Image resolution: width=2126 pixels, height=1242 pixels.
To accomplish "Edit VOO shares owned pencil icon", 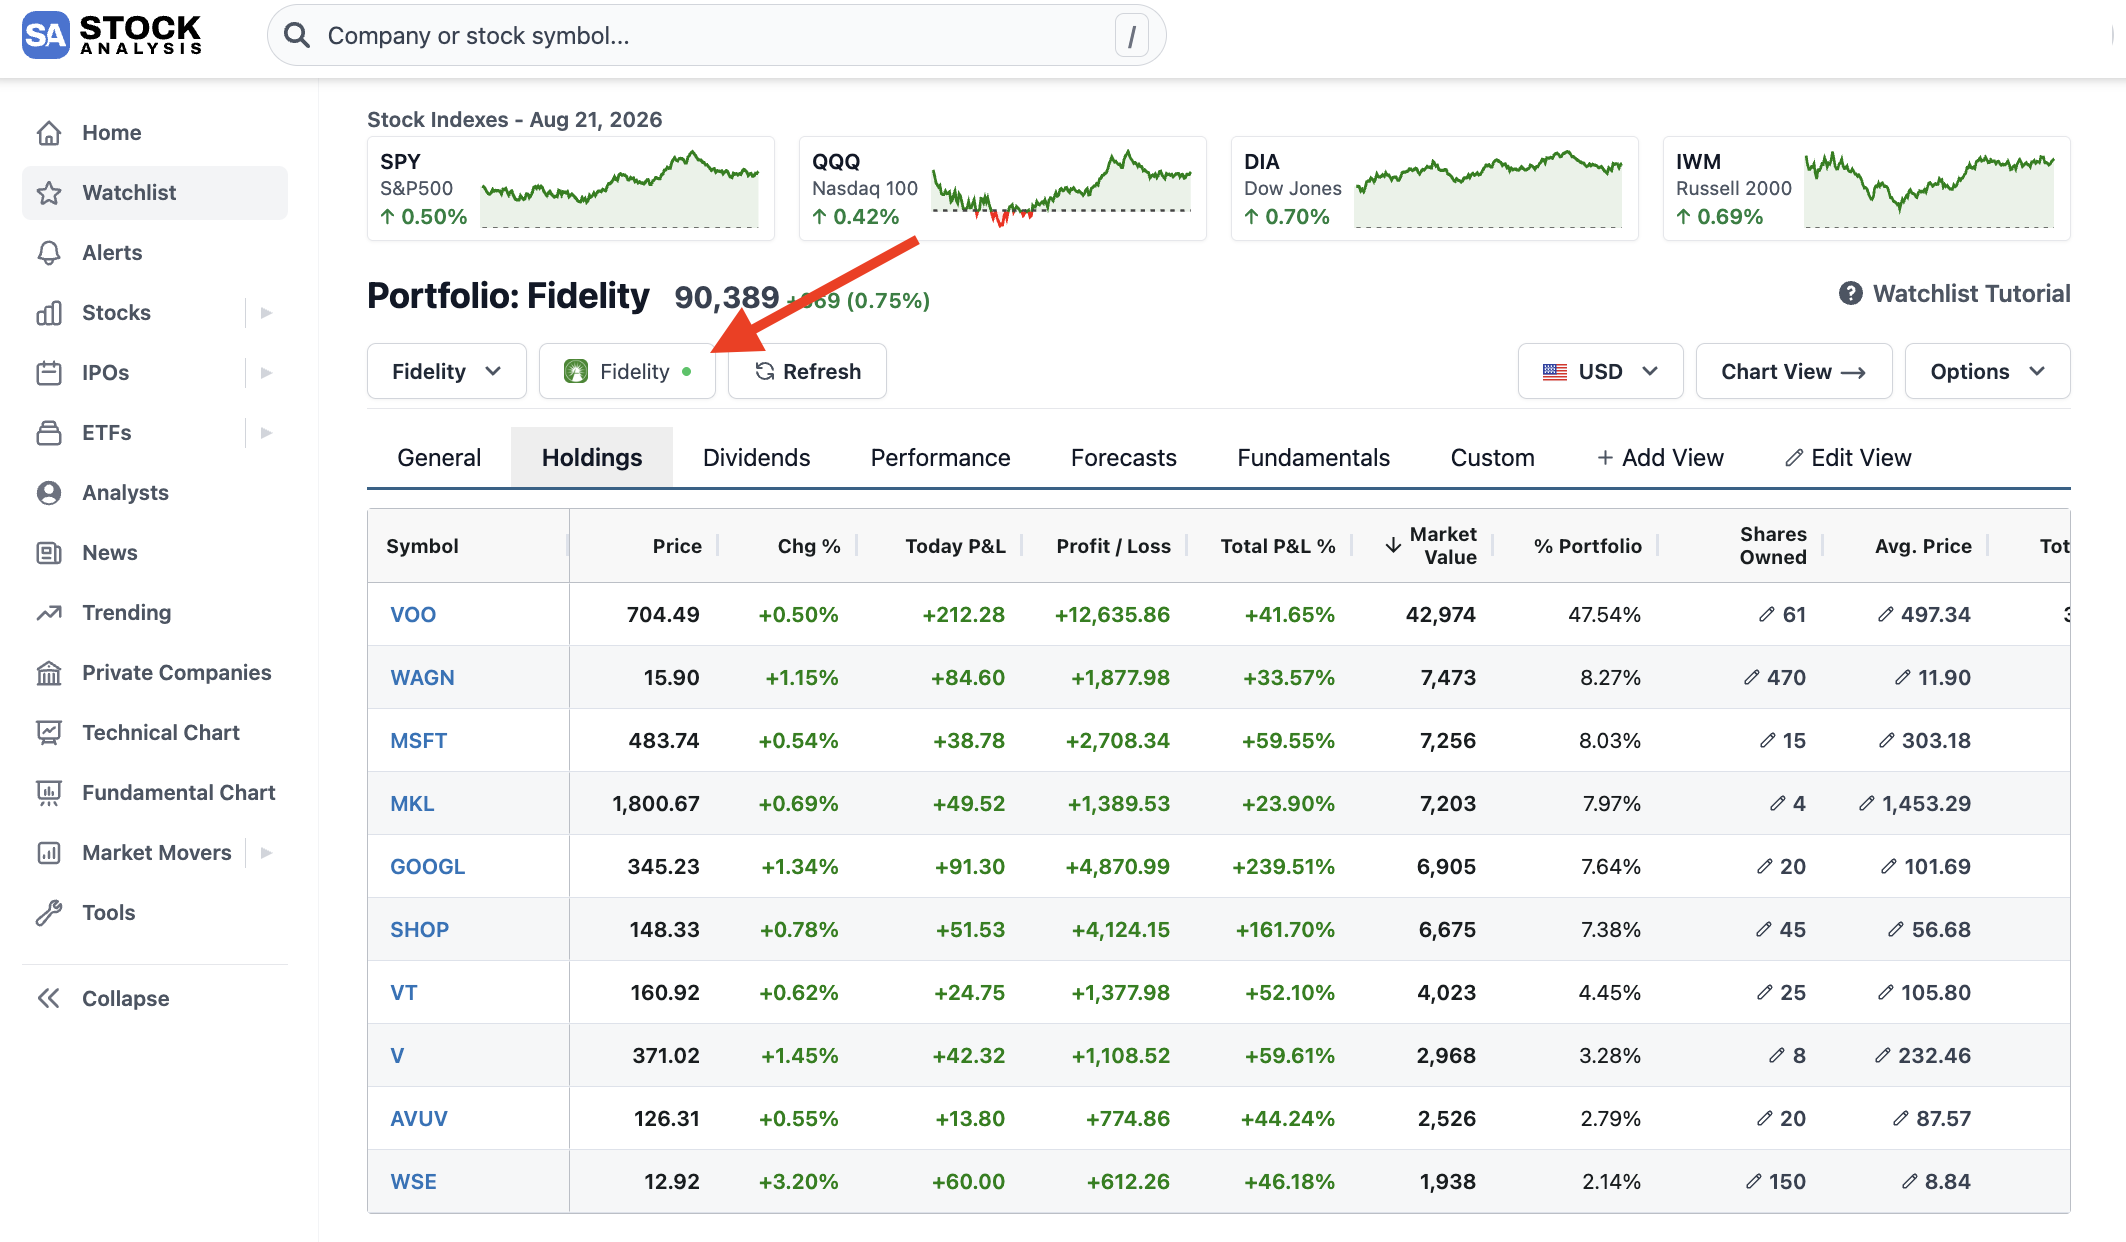I will [1767, 614].
